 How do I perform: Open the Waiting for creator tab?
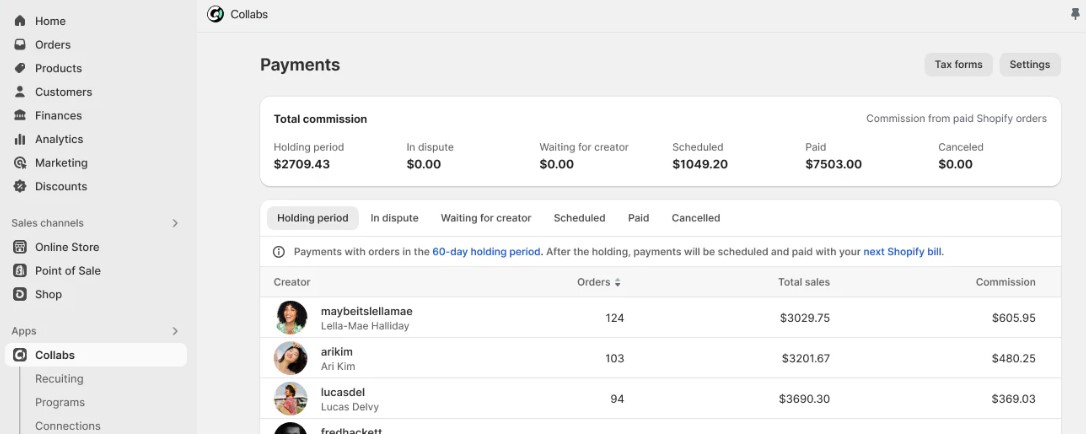point(486,218)
